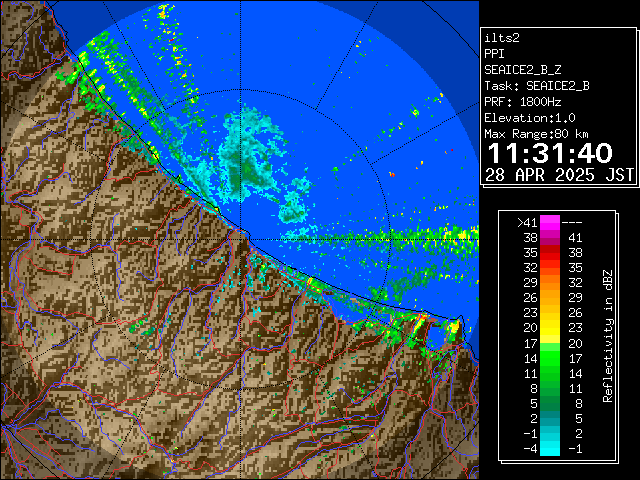Image resolution: width=640 pixels, height=480 pixels.
Task: Pick the bright green swatch beside "14"
Action: (550, 358)
